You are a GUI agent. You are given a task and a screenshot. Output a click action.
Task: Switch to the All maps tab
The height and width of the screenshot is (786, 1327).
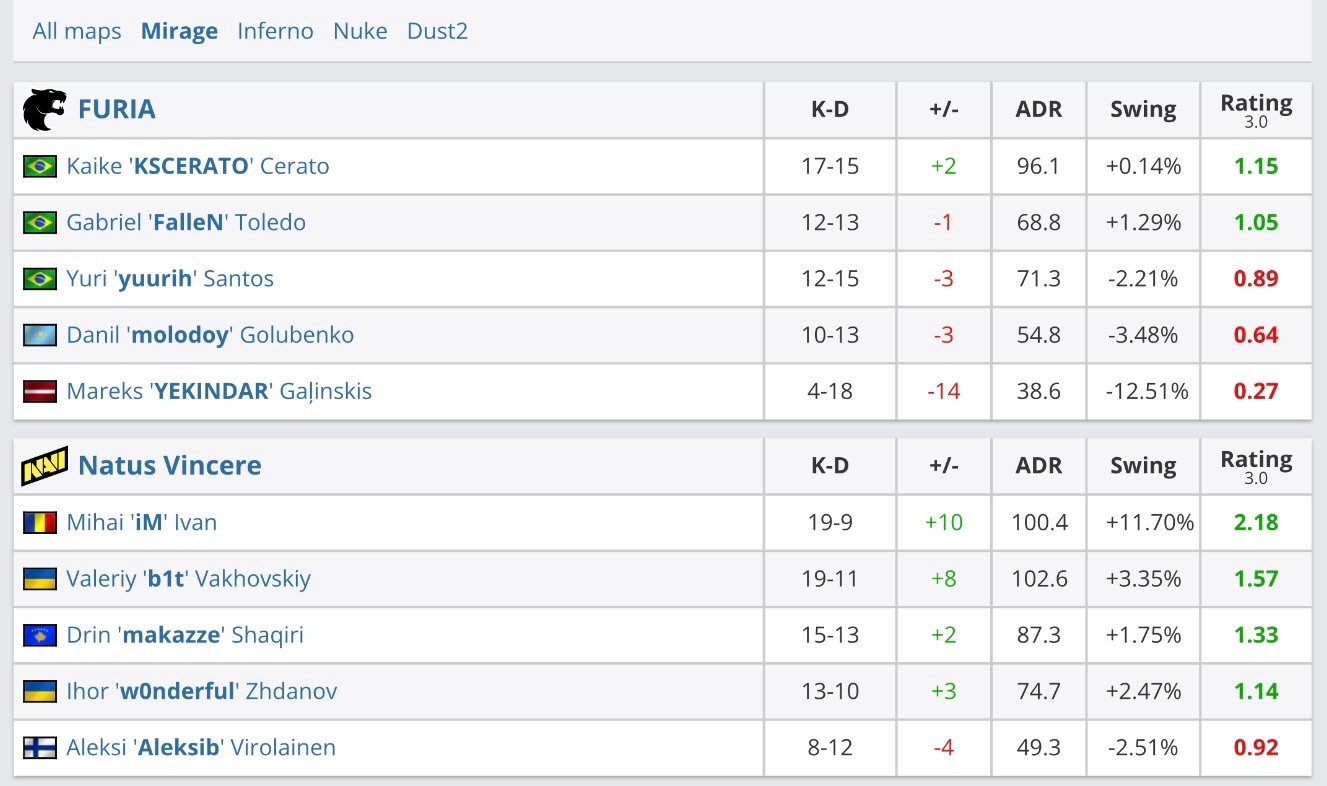click(77, 31)
